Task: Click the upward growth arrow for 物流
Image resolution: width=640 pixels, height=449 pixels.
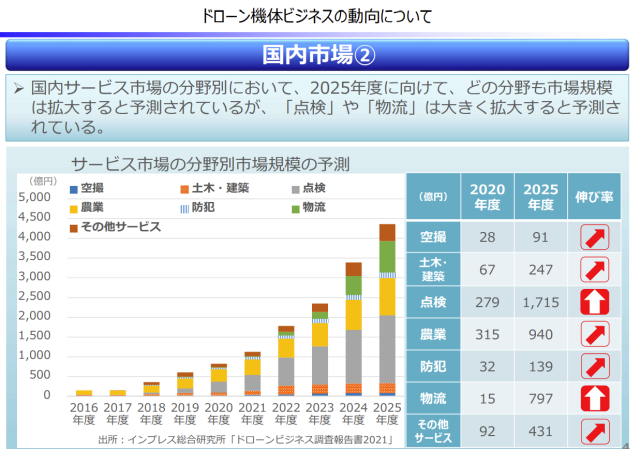Action: 595,398
